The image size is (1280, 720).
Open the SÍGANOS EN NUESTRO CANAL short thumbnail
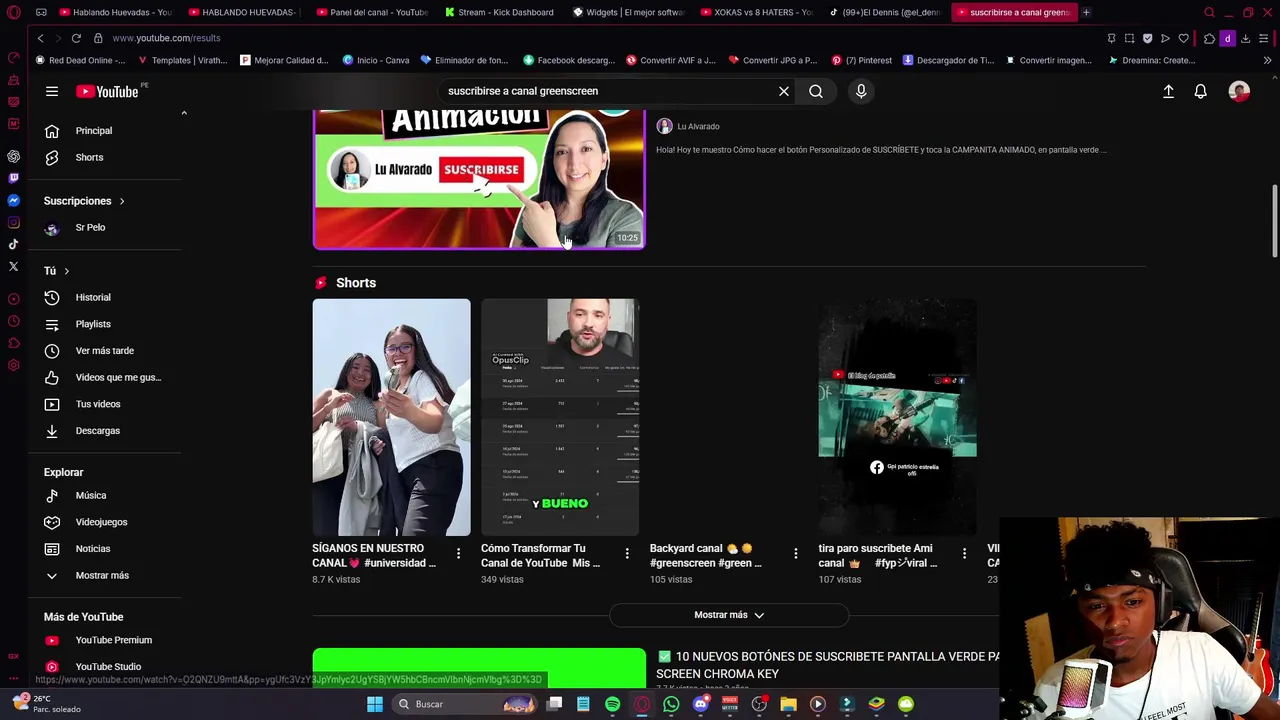click(391, 417)
